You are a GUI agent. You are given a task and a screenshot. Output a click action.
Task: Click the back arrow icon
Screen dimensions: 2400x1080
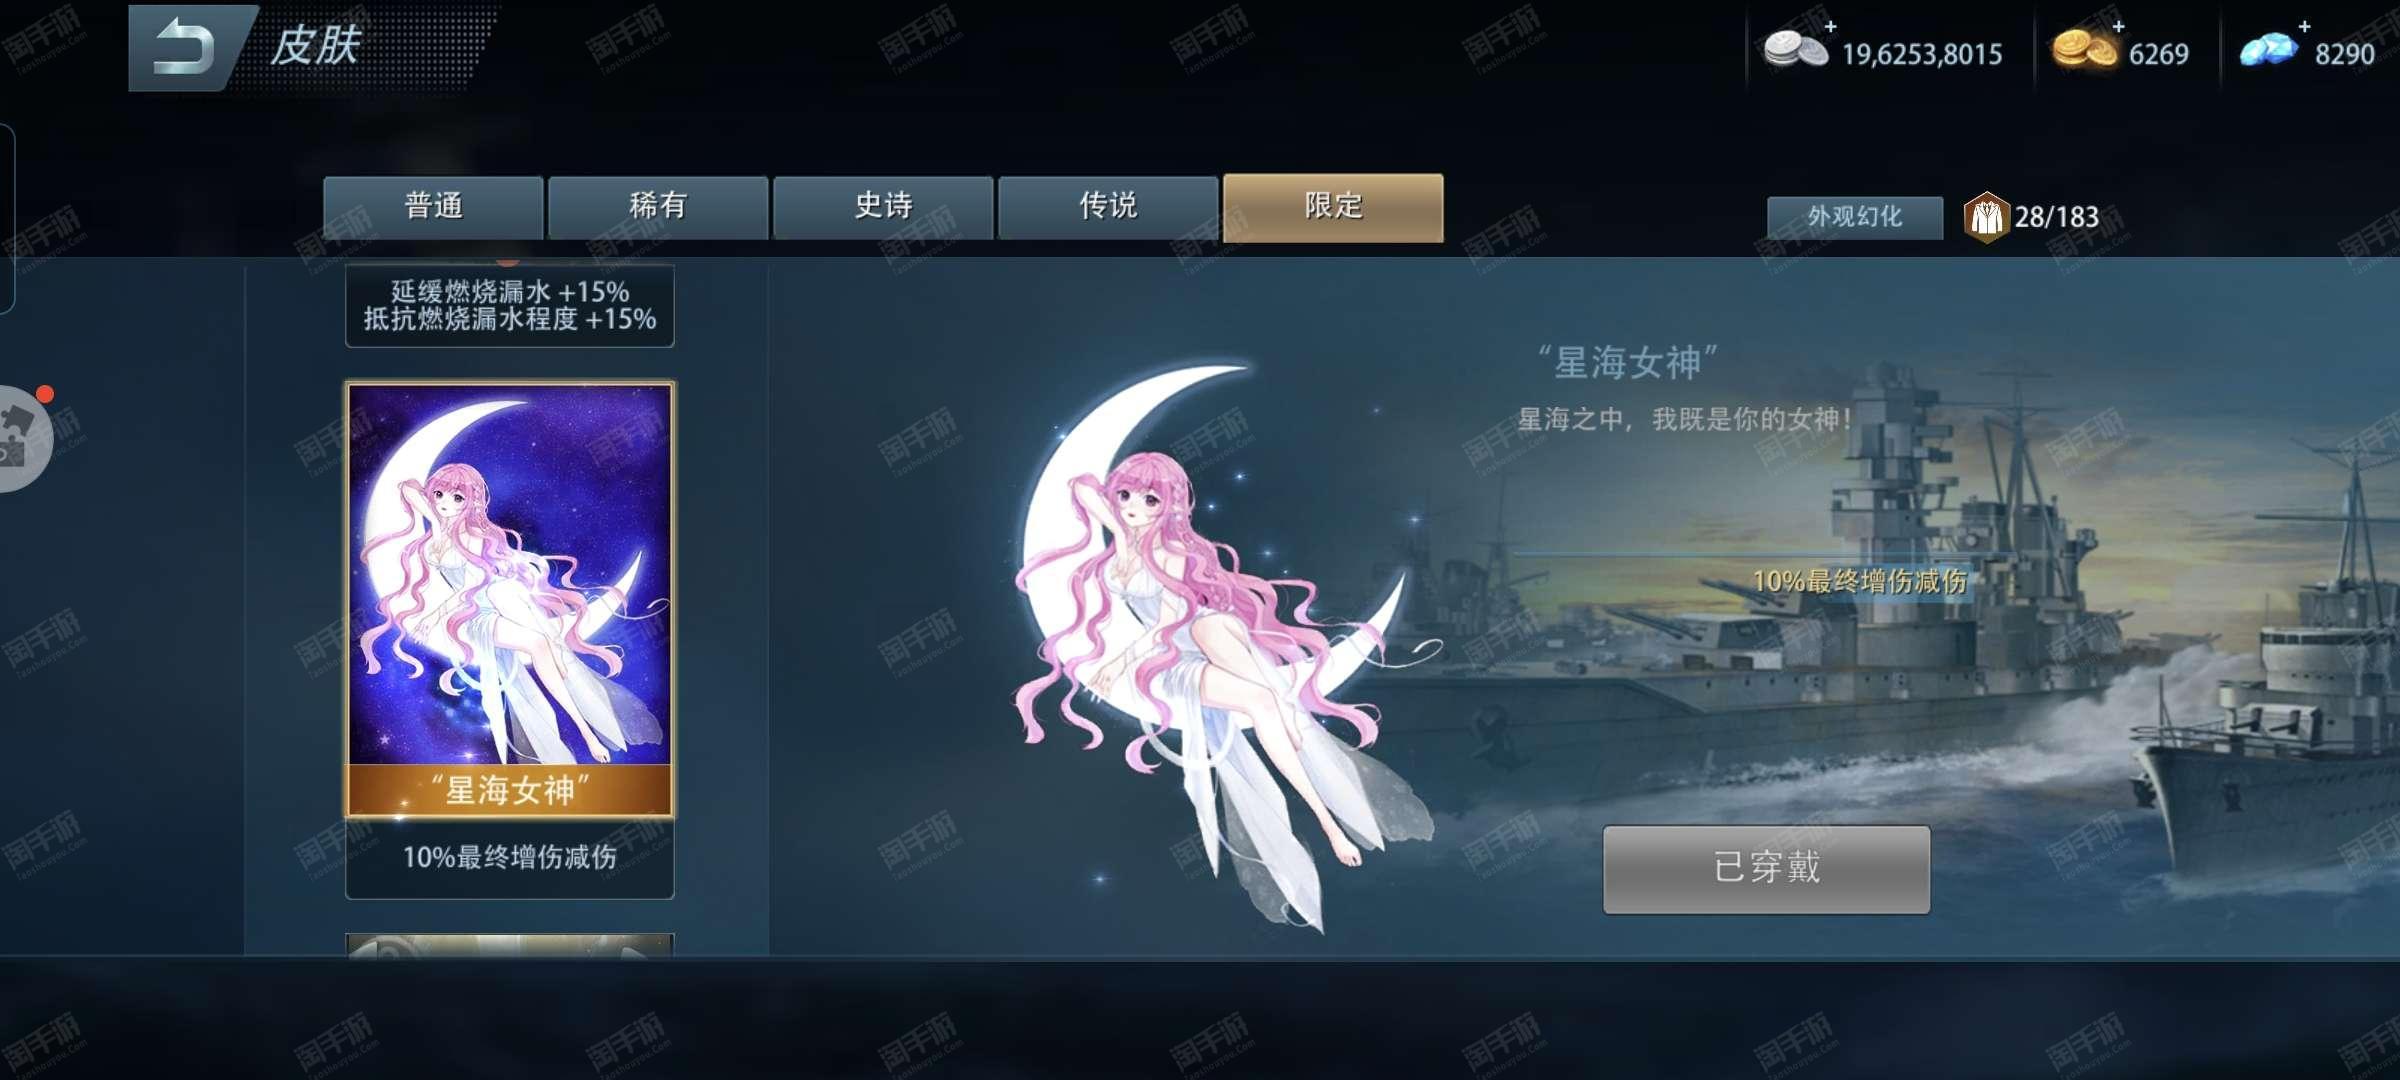(184, 48)
